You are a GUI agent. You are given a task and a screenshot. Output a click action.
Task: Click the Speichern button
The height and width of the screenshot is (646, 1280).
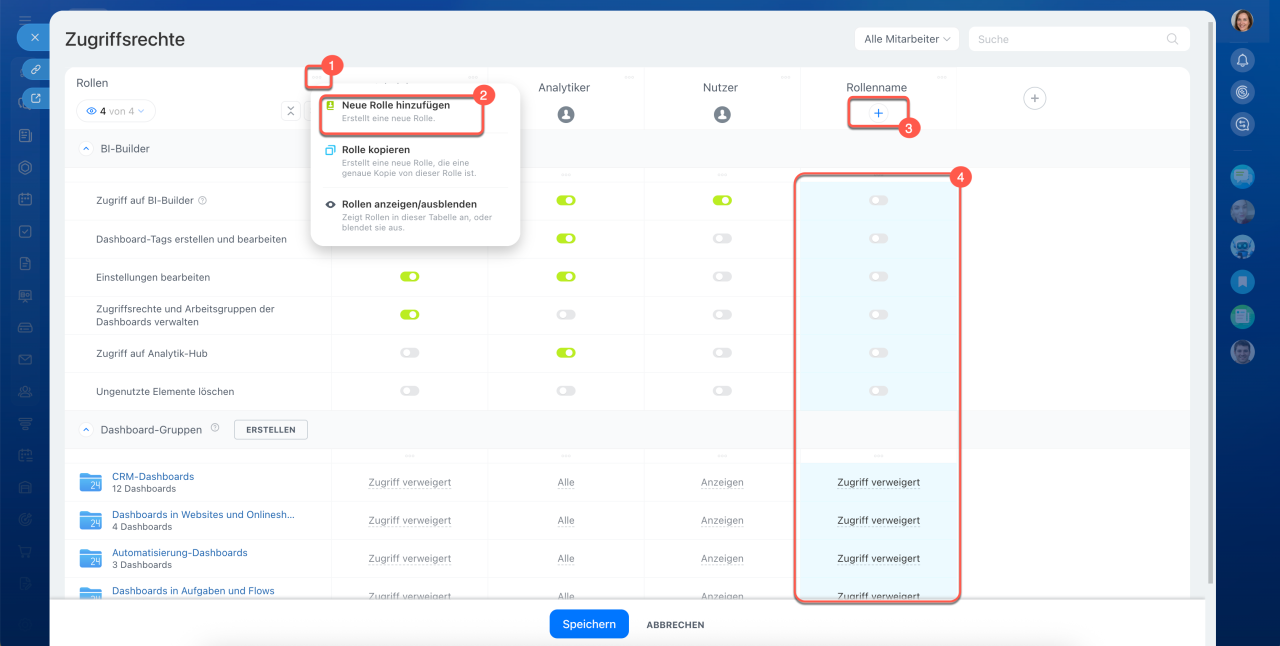click(589, 624)
